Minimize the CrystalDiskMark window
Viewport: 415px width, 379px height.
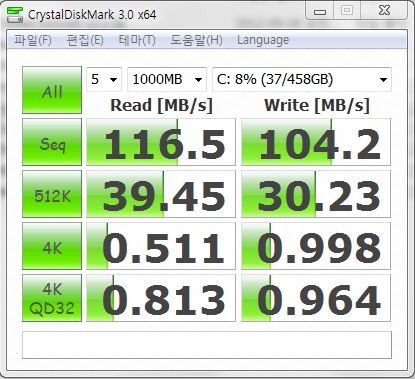point(320,12)
